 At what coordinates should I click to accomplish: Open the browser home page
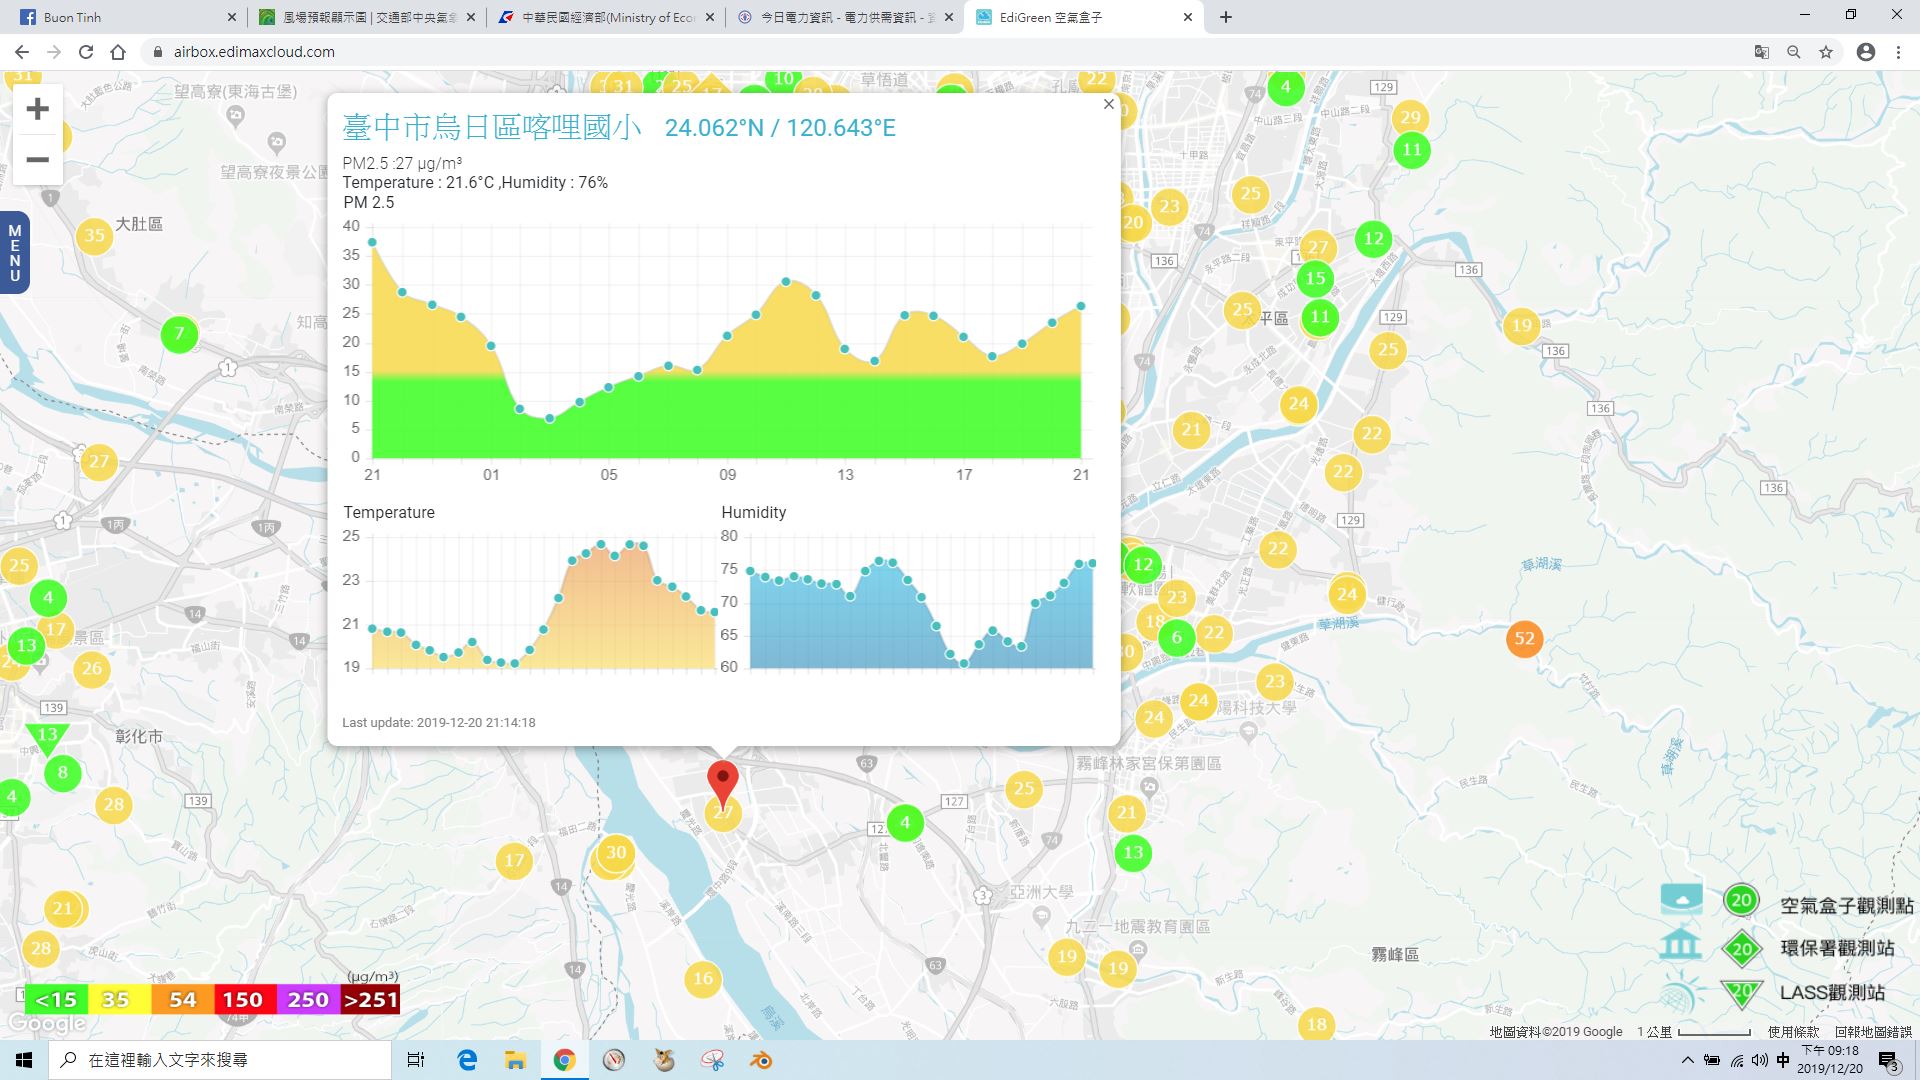[118, 52]
